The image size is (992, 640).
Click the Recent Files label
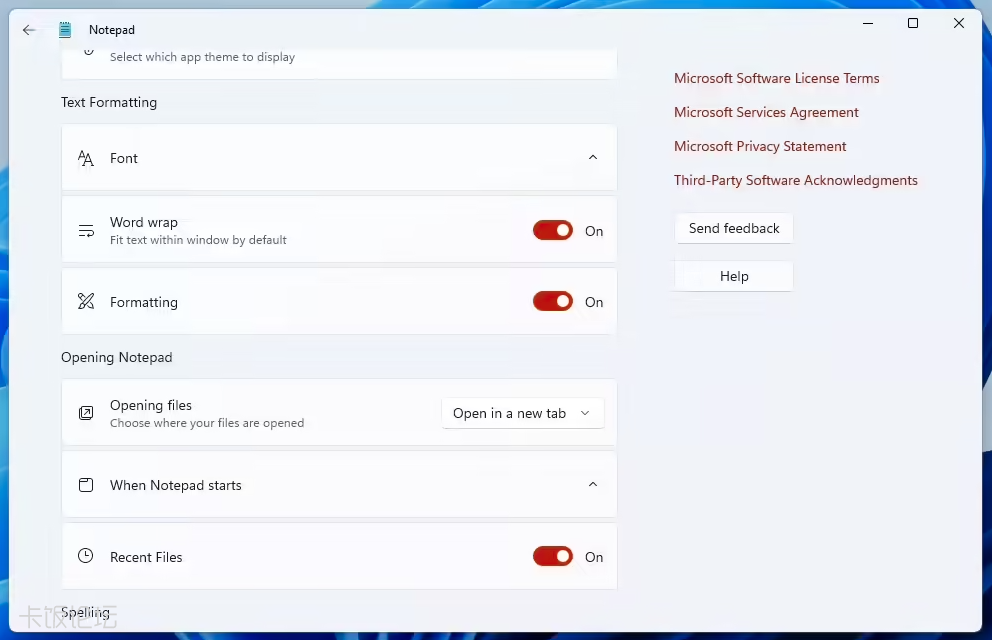[x=146, y=557]
